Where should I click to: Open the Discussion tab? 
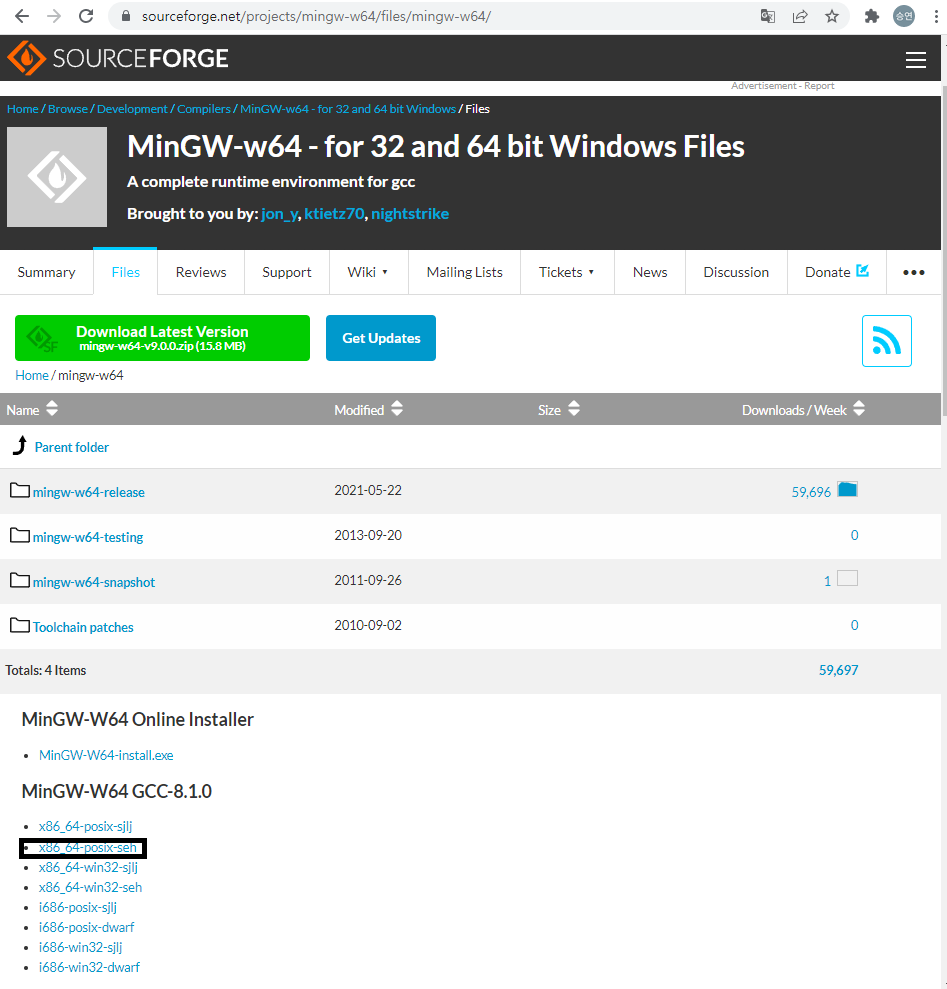(736, 272)
